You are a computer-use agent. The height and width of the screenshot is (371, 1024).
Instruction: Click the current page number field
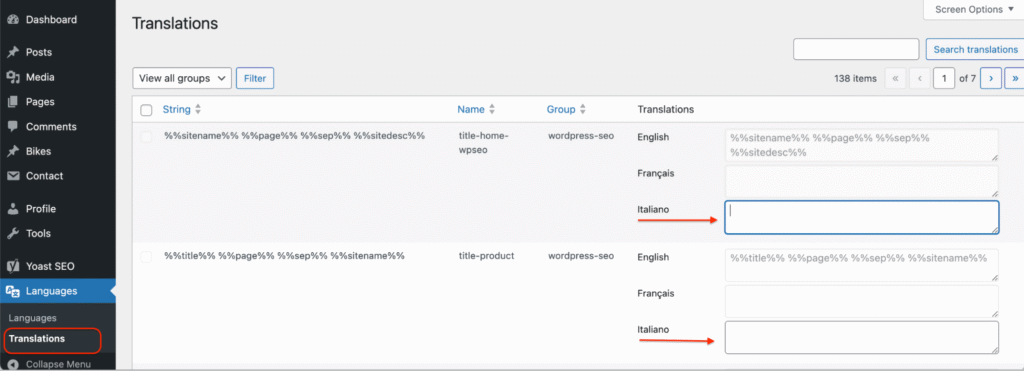click(944, 78)
